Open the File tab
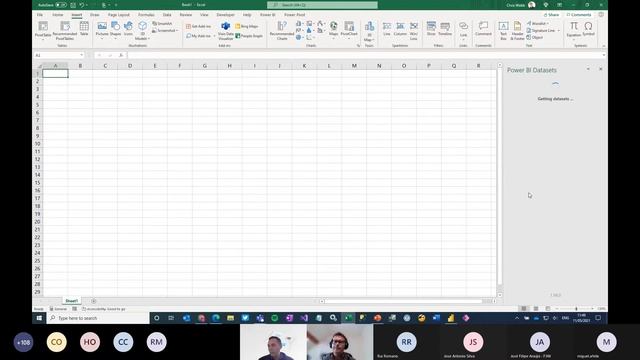This screenshot has height=360, width=640. click(x=40, y=15)
